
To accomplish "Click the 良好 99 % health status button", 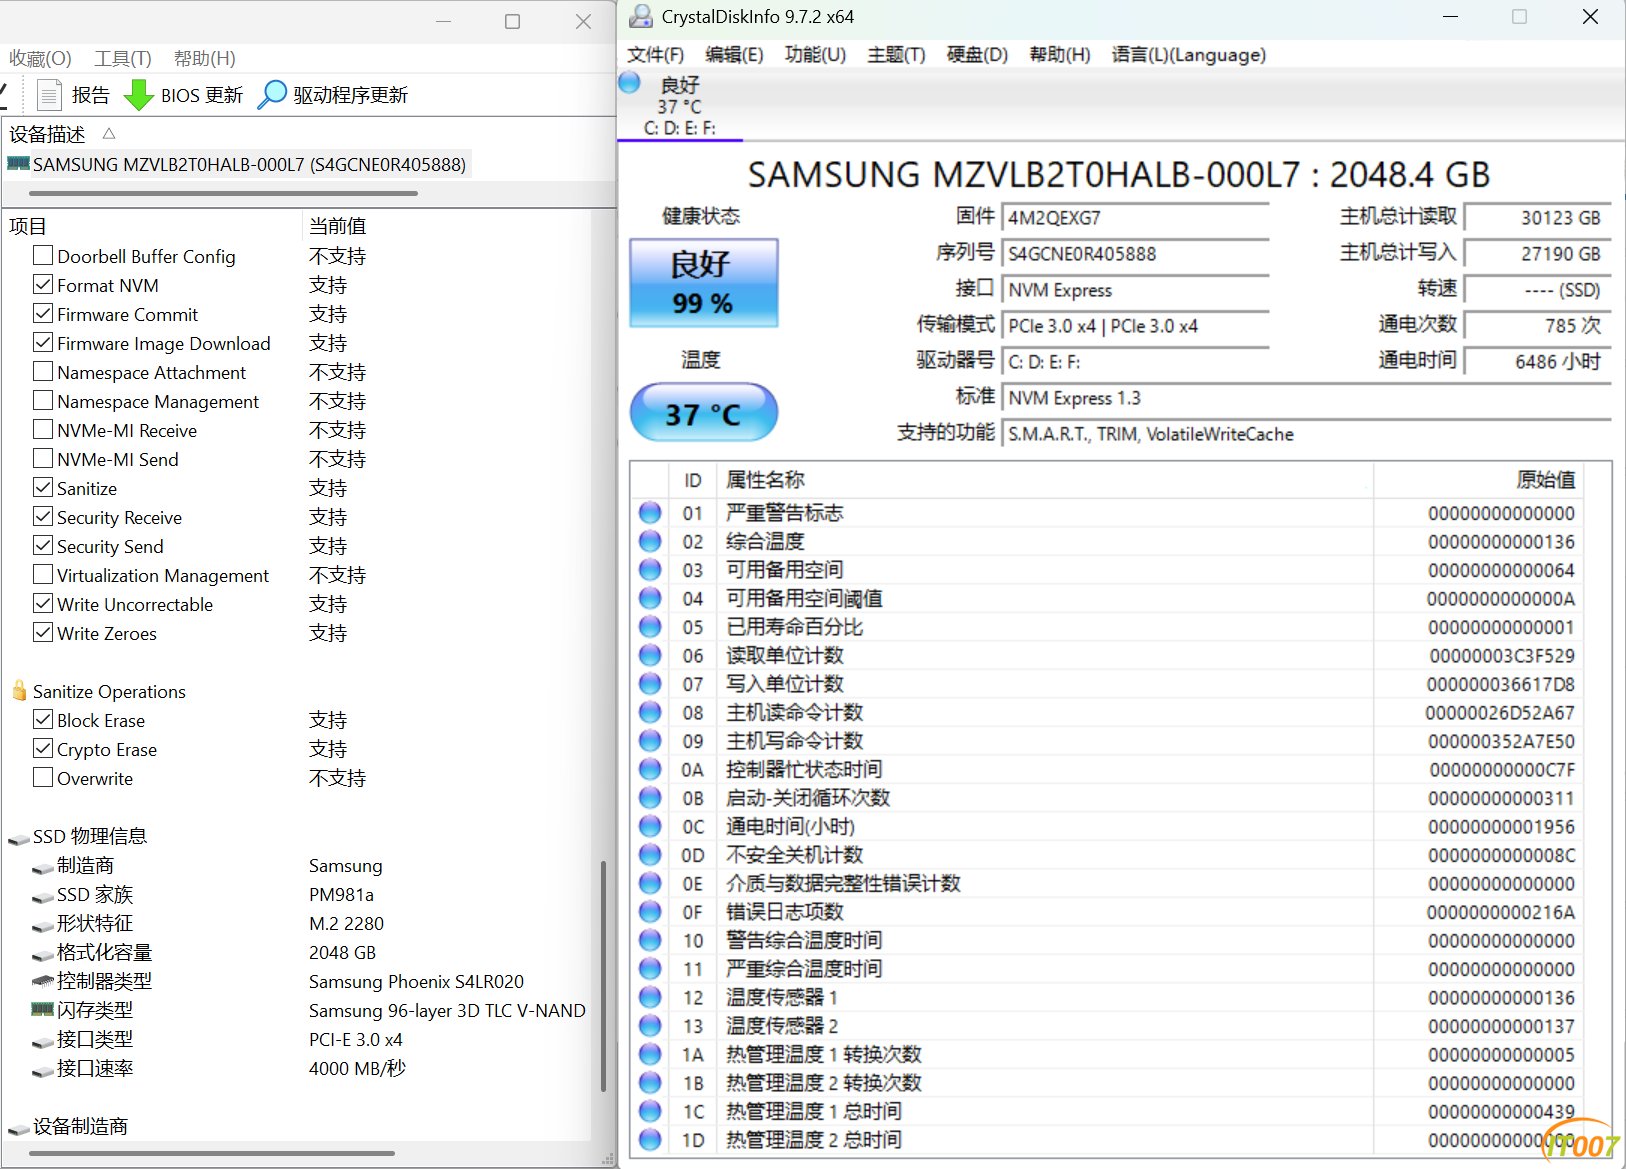I will coord(704,283).
